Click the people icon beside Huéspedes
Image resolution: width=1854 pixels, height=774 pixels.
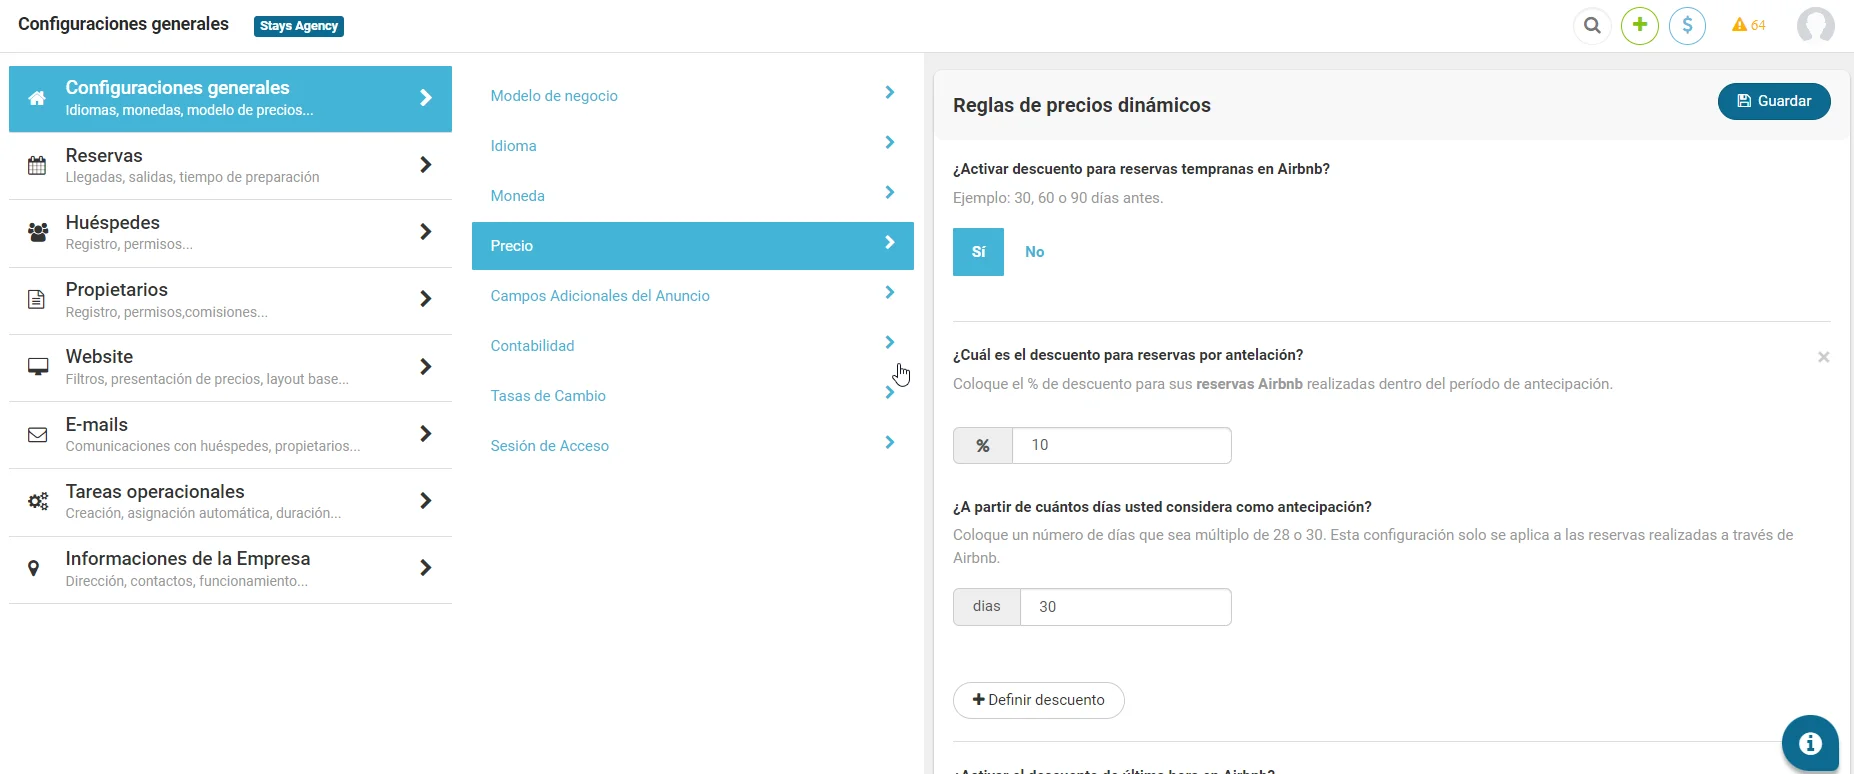point(38,233)
